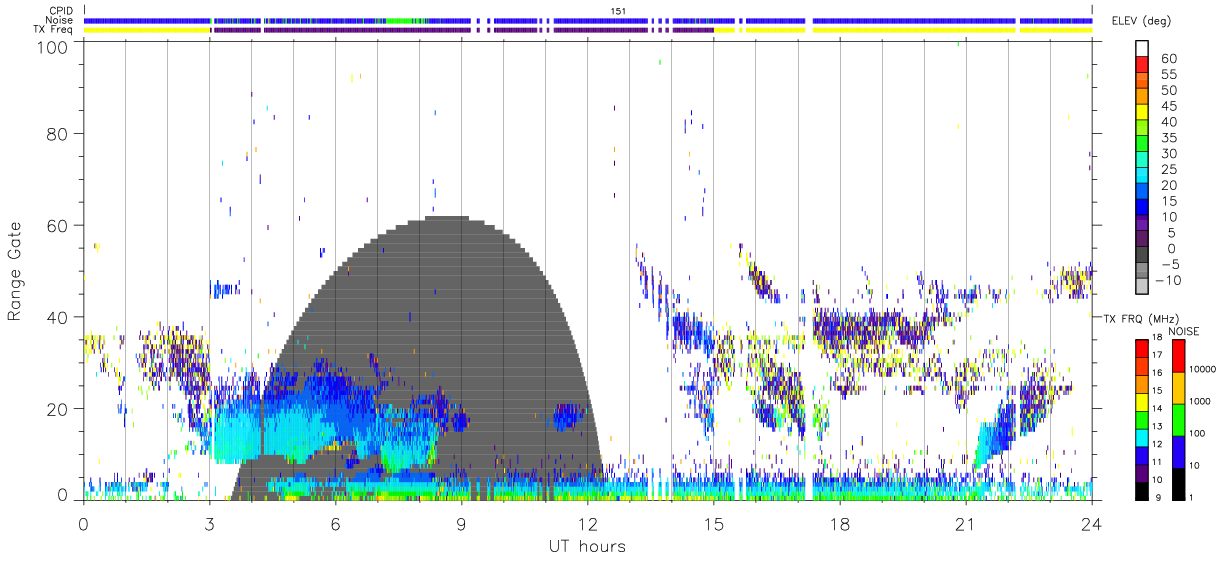The height and width of the screenshot is (567, 1228).
Task: Click the UT hours axis title
Action: click(586, 546)
